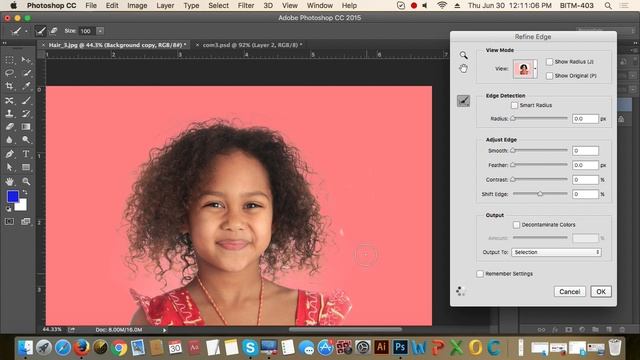This screenshot has width=640, height=360.
Task: Click Refine Radius tool in Refine Edge dialog
Action: coord(463,100)
